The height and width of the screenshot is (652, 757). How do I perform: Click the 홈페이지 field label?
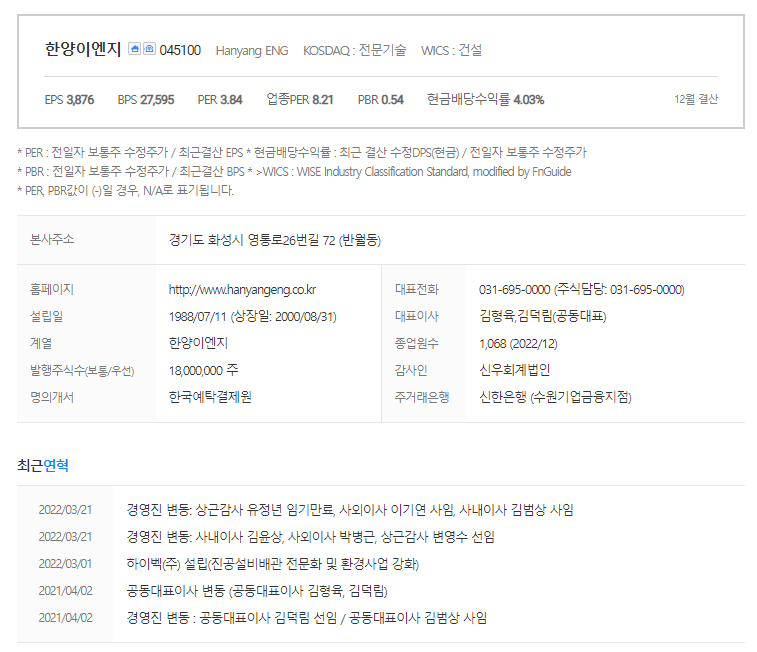pos(52,290)
